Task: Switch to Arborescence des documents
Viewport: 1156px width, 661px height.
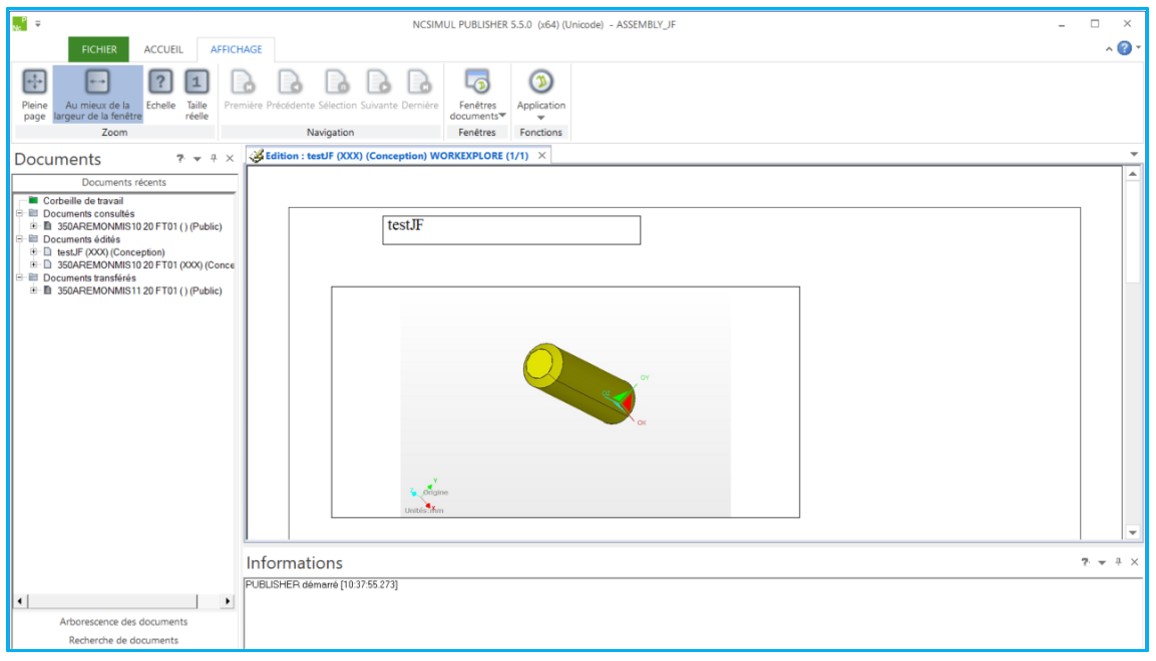Action: (123, 622)
